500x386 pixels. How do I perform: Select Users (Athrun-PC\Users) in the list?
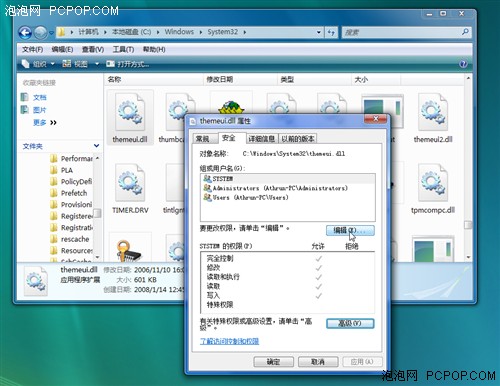(288, 197)
